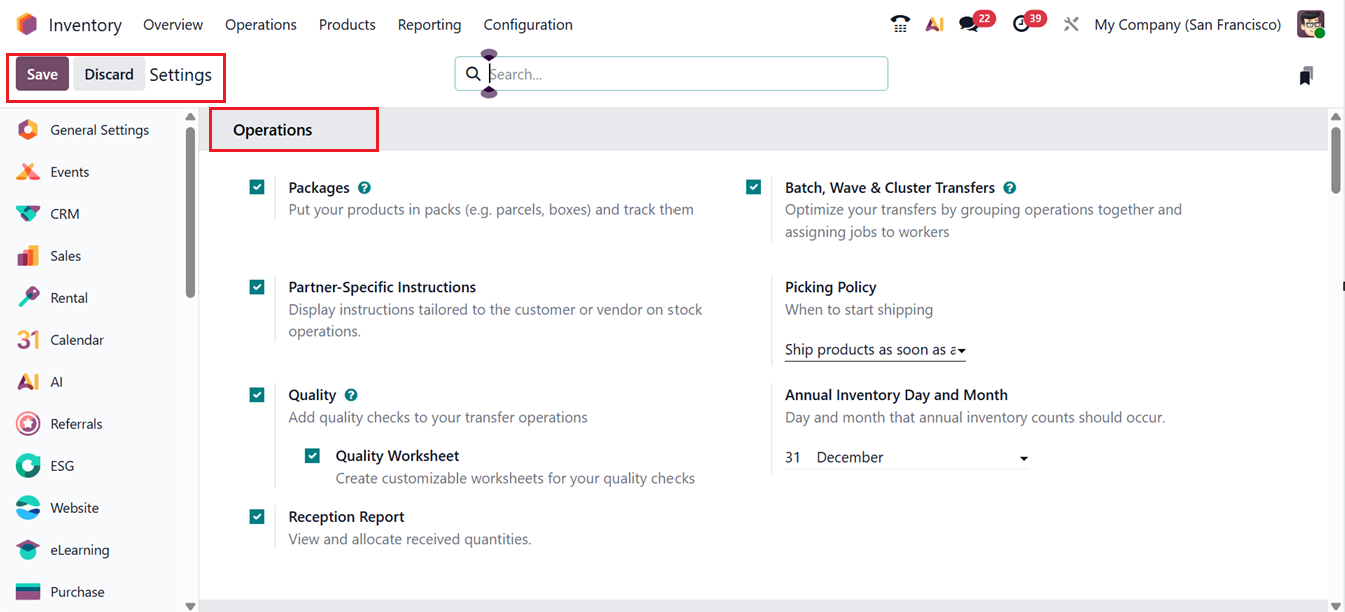Viewport: 1345px width, 612px height.
Task: Open the Operations menu
Action: (x=260, y=25)
